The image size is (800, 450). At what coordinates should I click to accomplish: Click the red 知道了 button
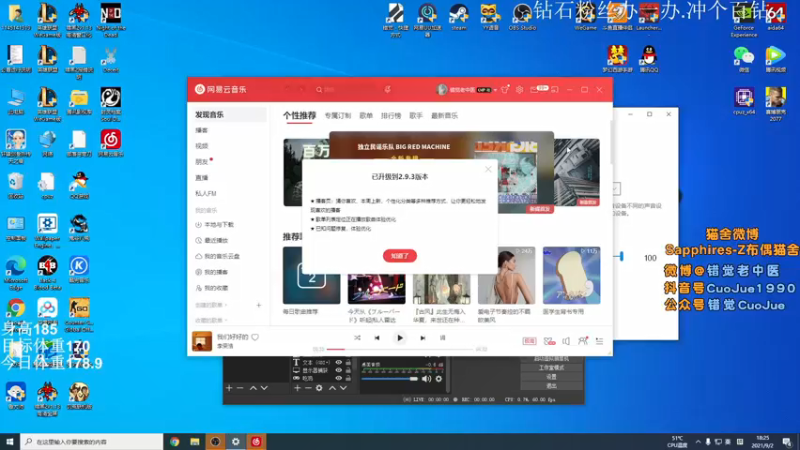[399, 256]
